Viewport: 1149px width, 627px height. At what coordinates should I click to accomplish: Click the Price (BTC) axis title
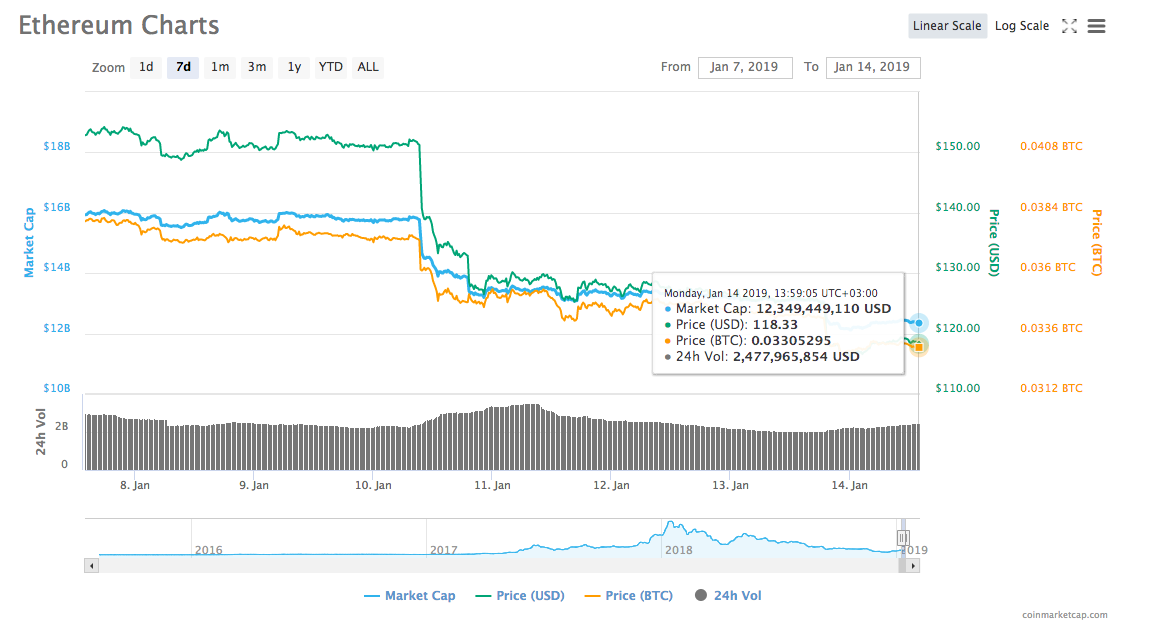tap(1097, 242)
